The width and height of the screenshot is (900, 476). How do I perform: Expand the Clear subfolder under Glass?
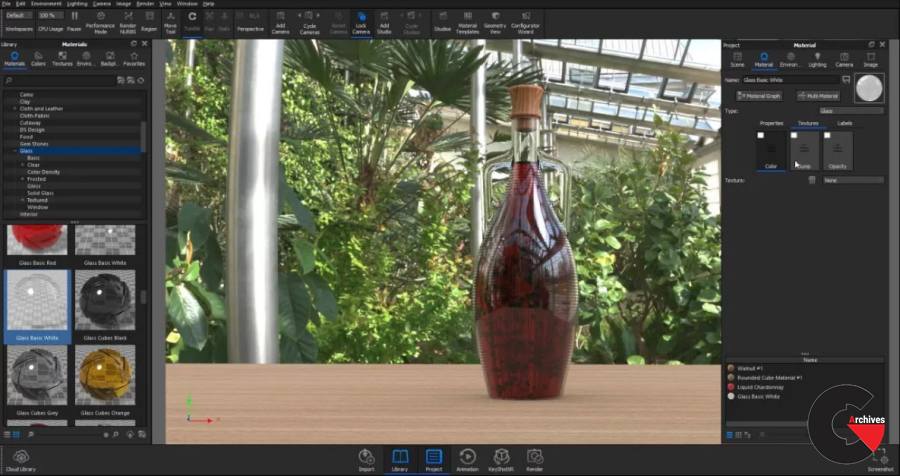(x=22, y=165)
